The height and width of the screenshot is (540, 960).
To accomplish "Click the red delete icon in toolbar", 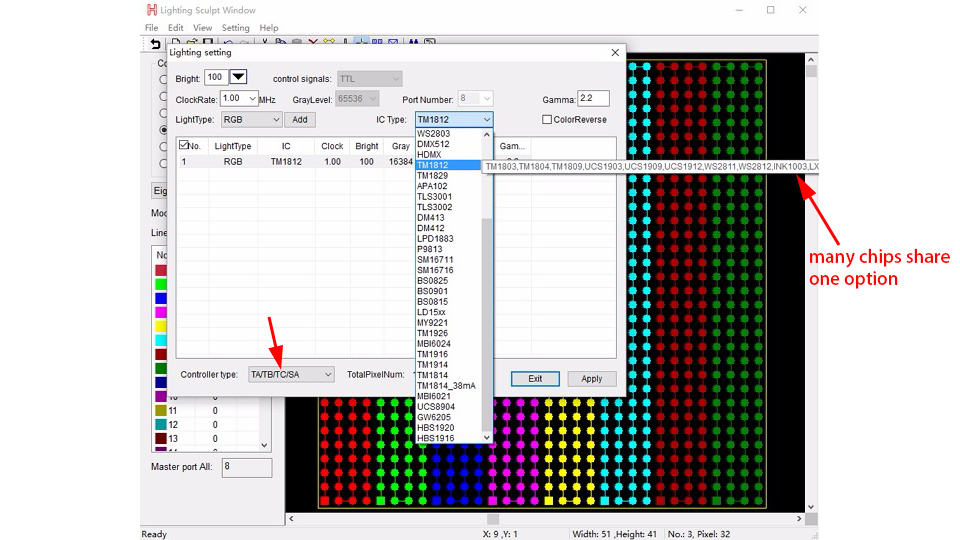I will [x=313, y=42].
